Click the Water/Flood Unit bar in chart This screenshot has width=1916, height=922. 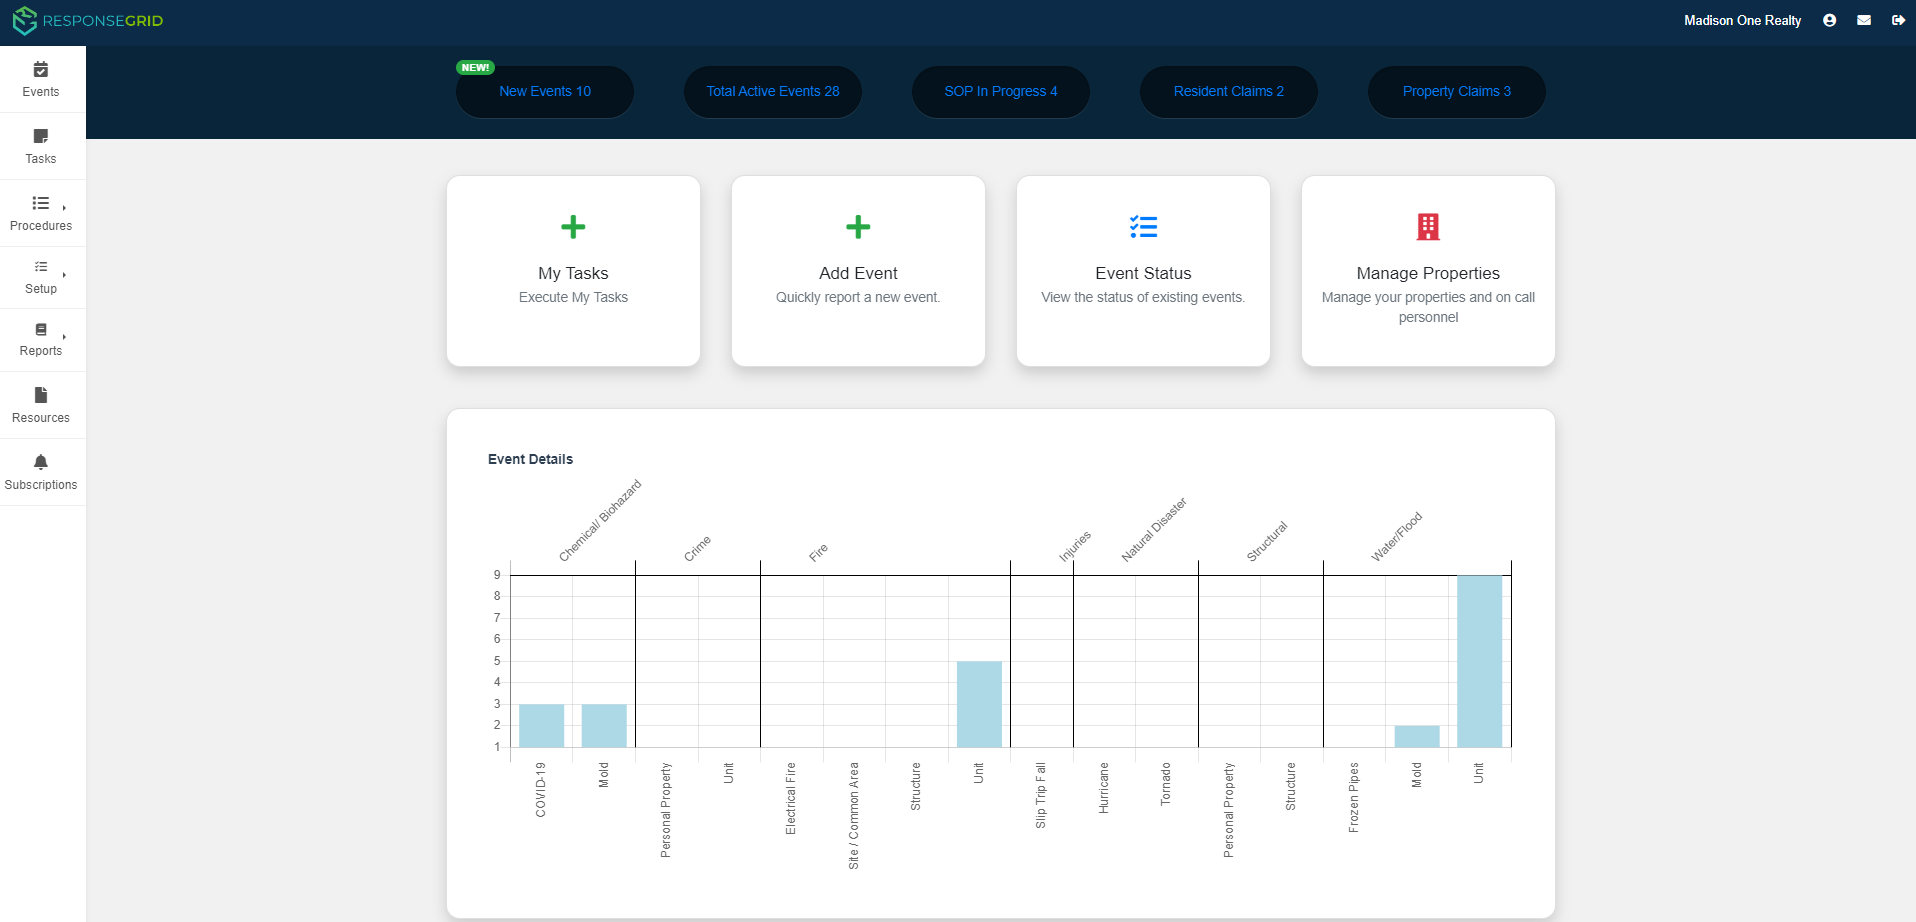[1479, 661]
